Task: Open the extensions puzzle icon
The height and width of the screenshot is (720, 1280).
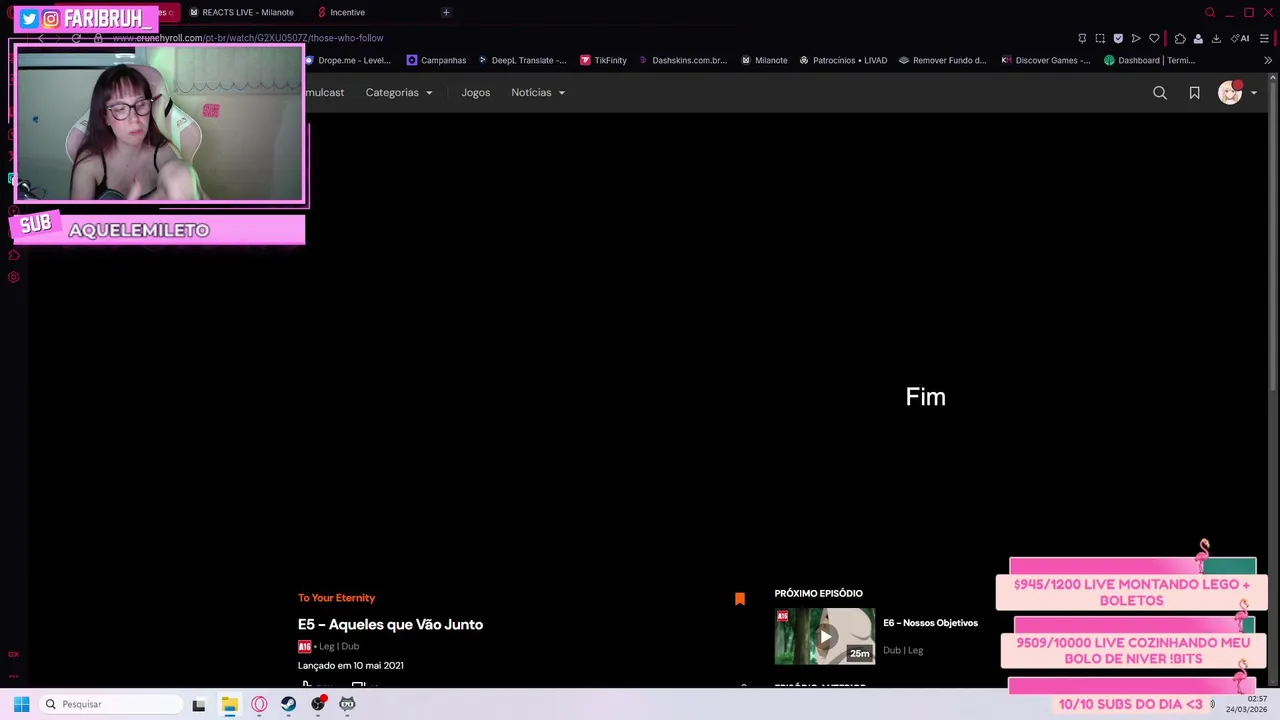Action: 1180,38
